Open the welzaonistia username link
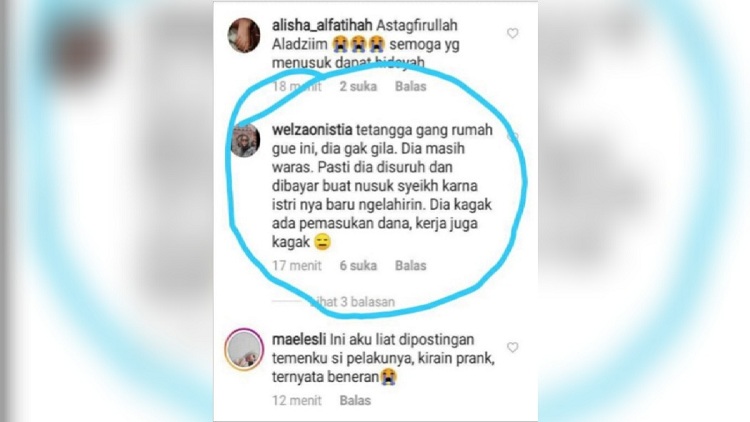The width and height of the screenshot is (750, 422). point(312,130)
